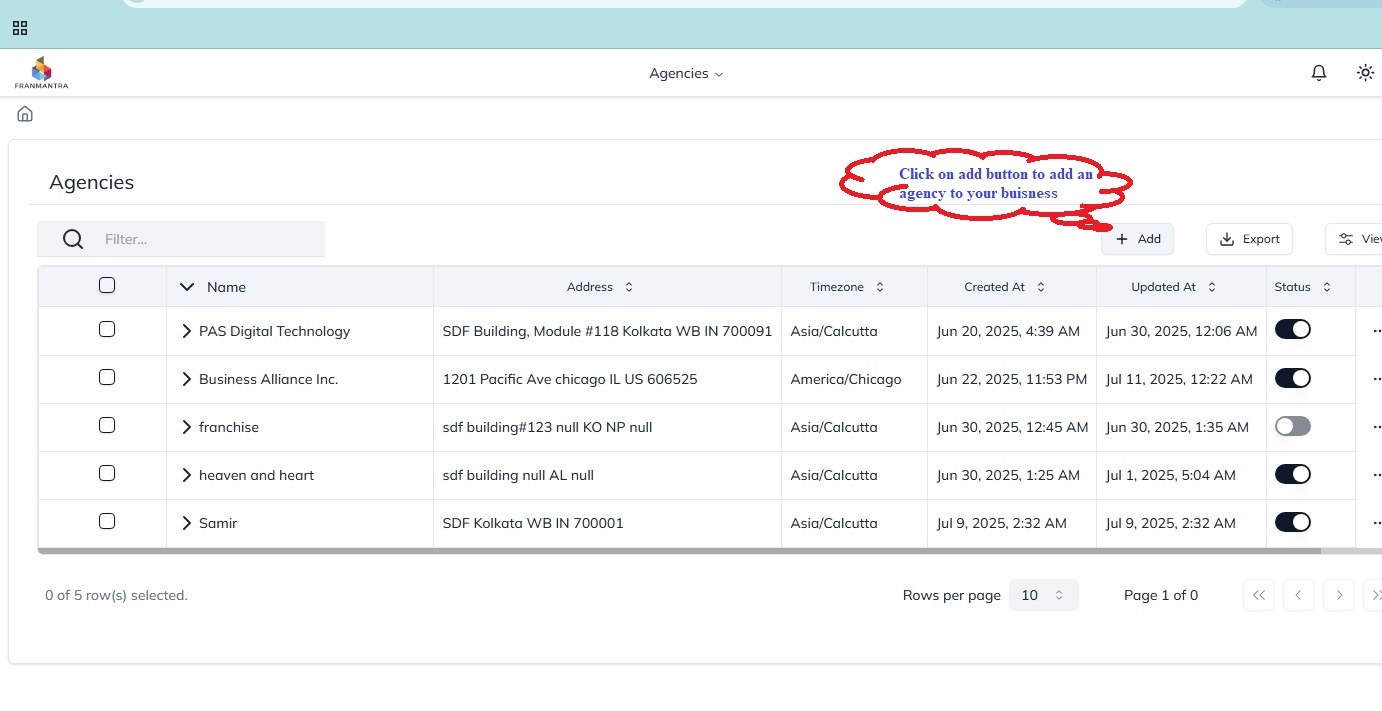Toggle the light/dark theme sun icon
The width and height of the screenshot is (1382, 711).
(x=1365, y=73)
